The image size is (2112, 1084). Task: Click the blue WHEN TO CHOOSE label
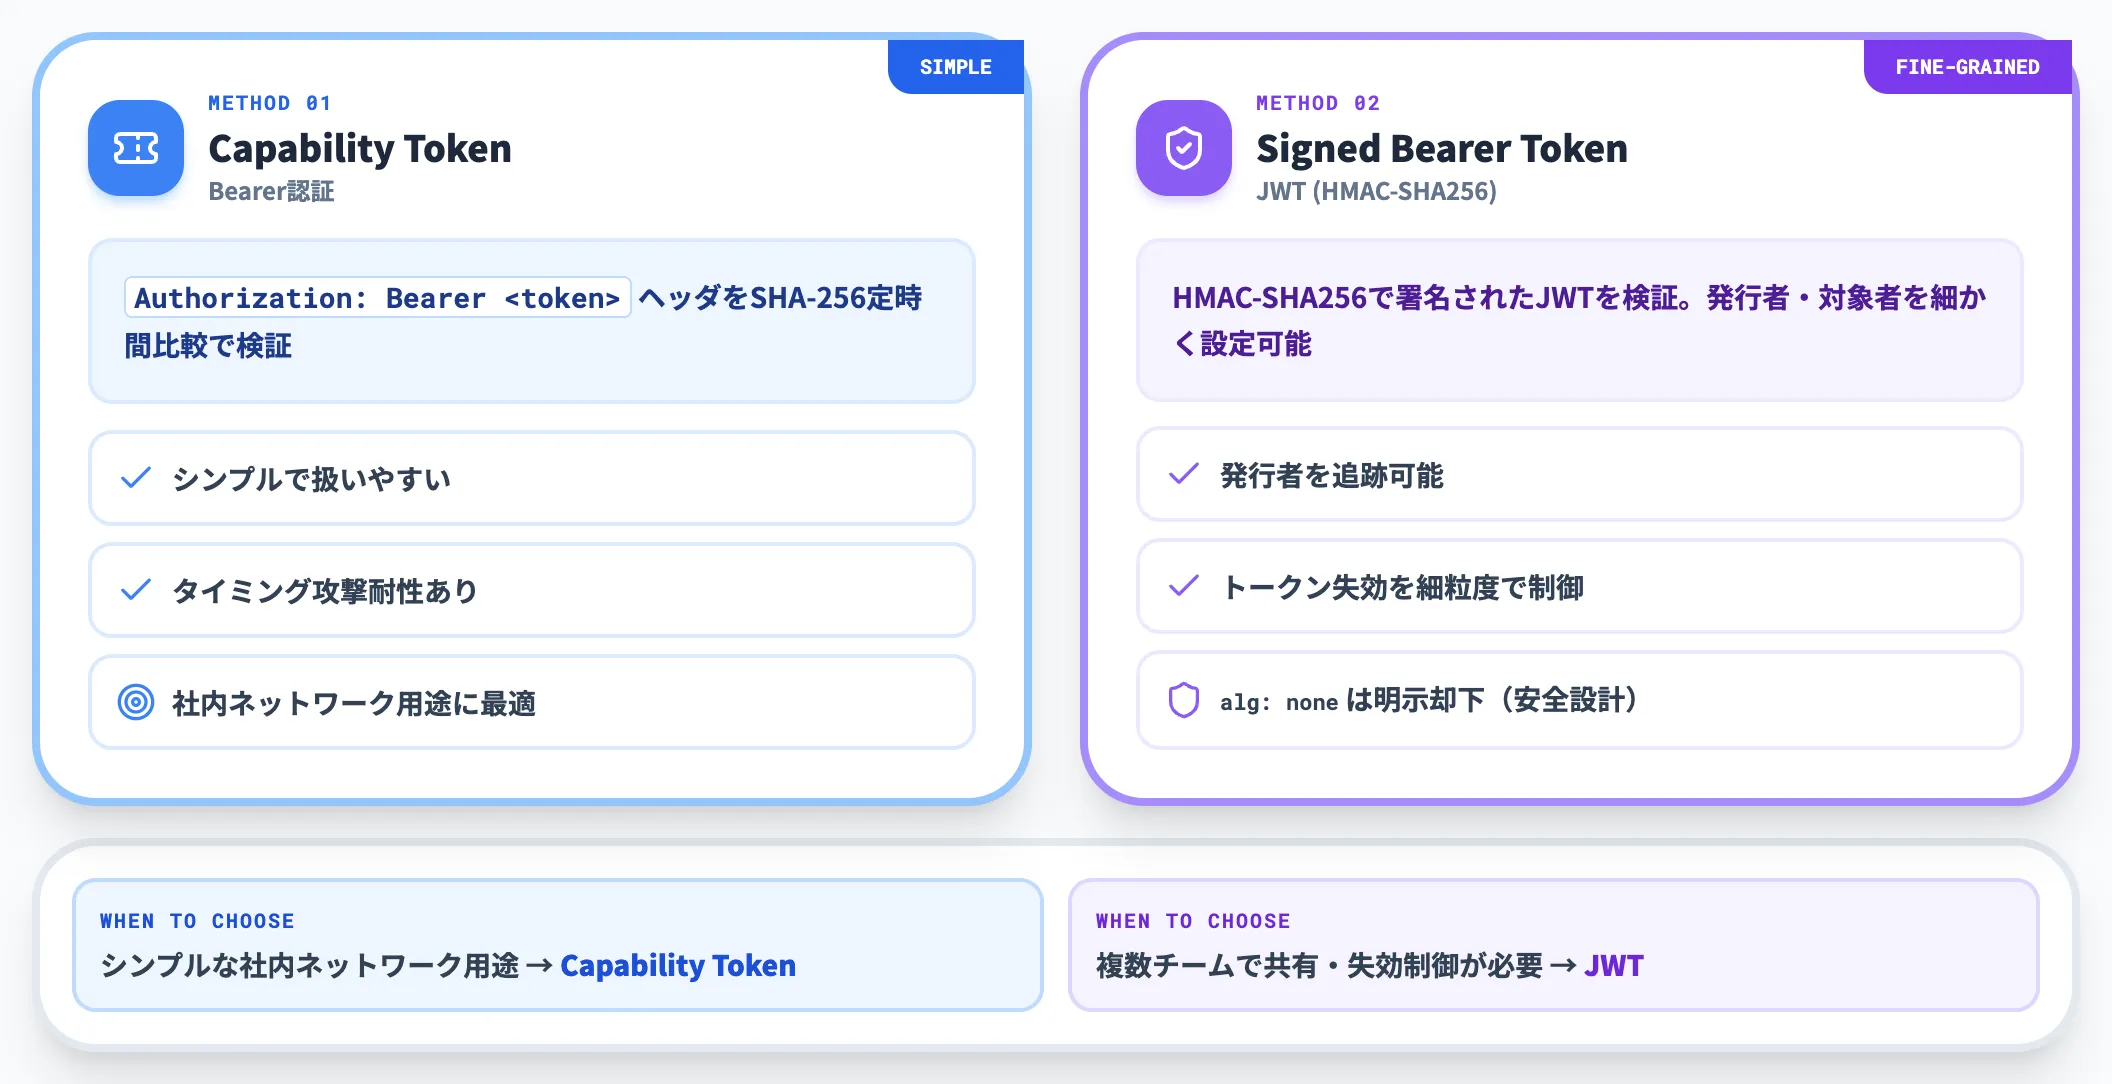click(197, 921)
